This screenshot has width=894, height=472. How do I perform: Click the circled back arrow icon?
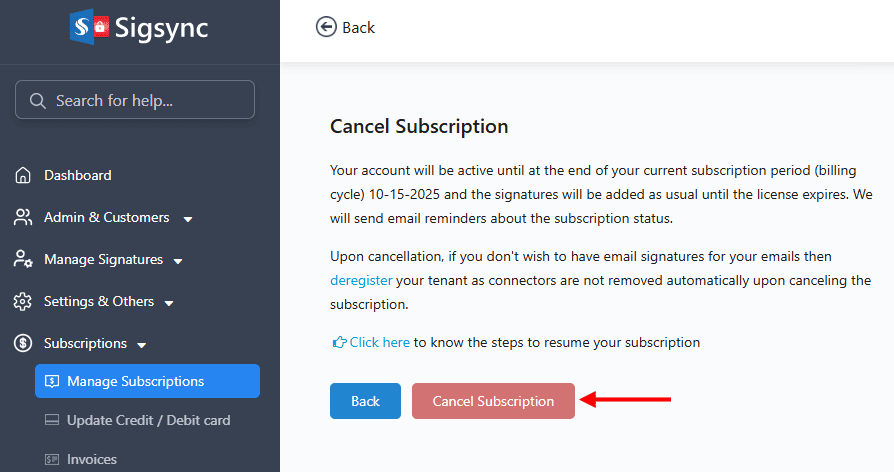point(326,27)
